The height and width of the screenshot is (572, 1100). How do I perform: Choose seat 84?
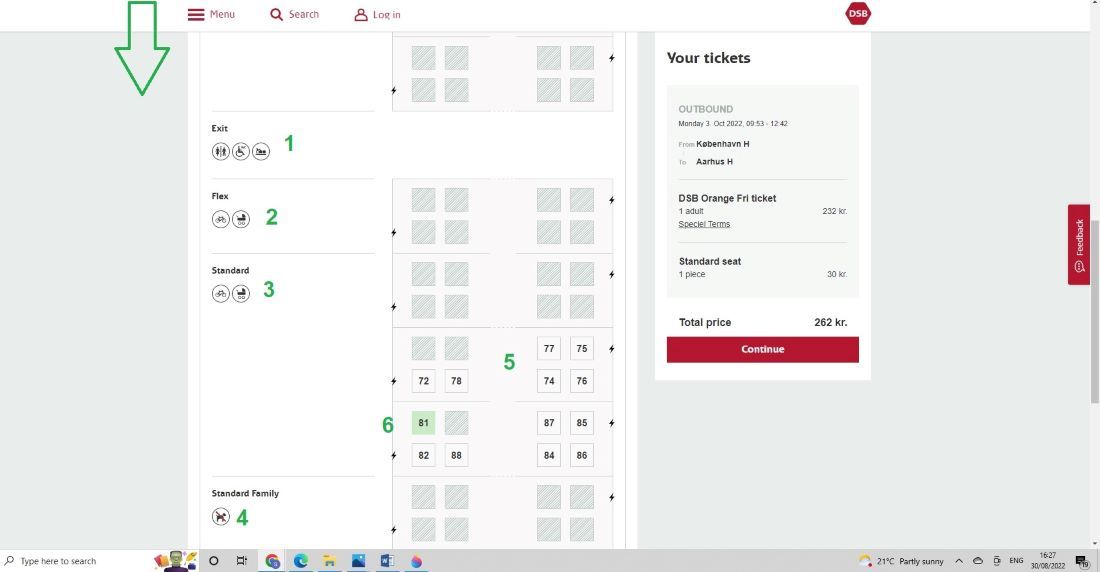pos(549,455)
